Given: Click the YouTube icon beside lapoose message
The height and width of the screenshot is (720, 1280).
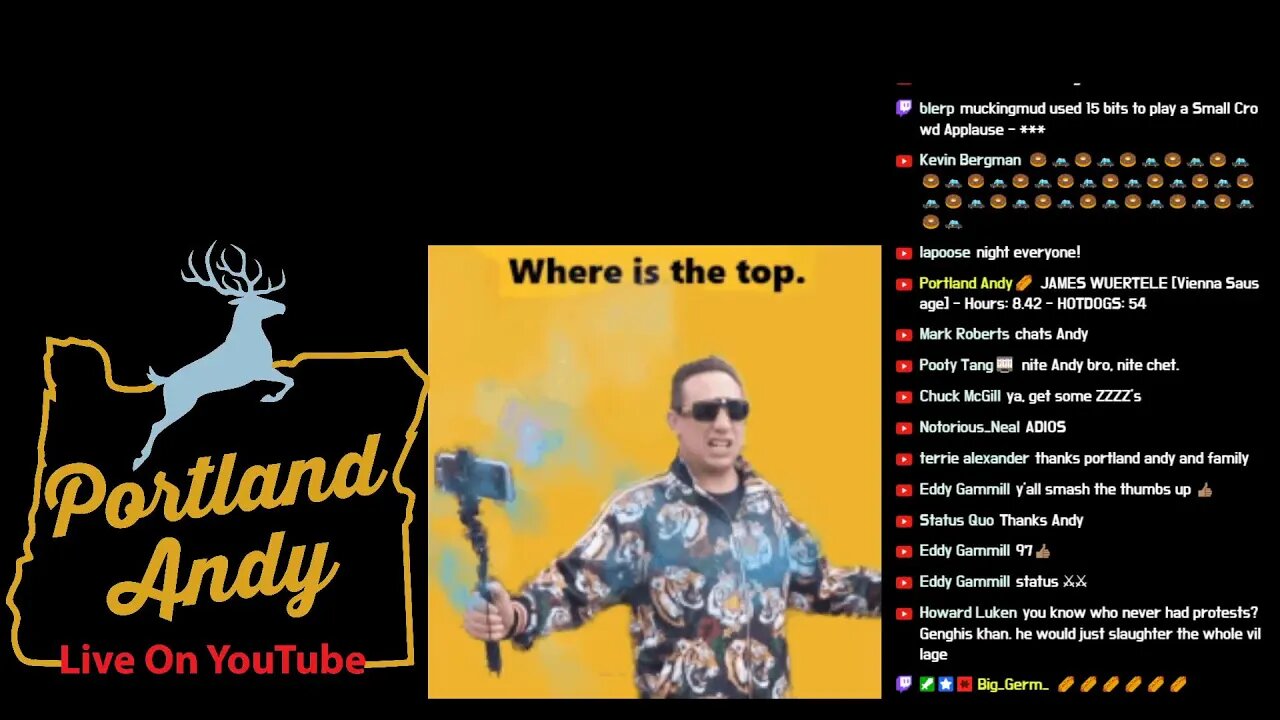Looking at the screenshot, I should pyautogui.click(x=903, y=253).
